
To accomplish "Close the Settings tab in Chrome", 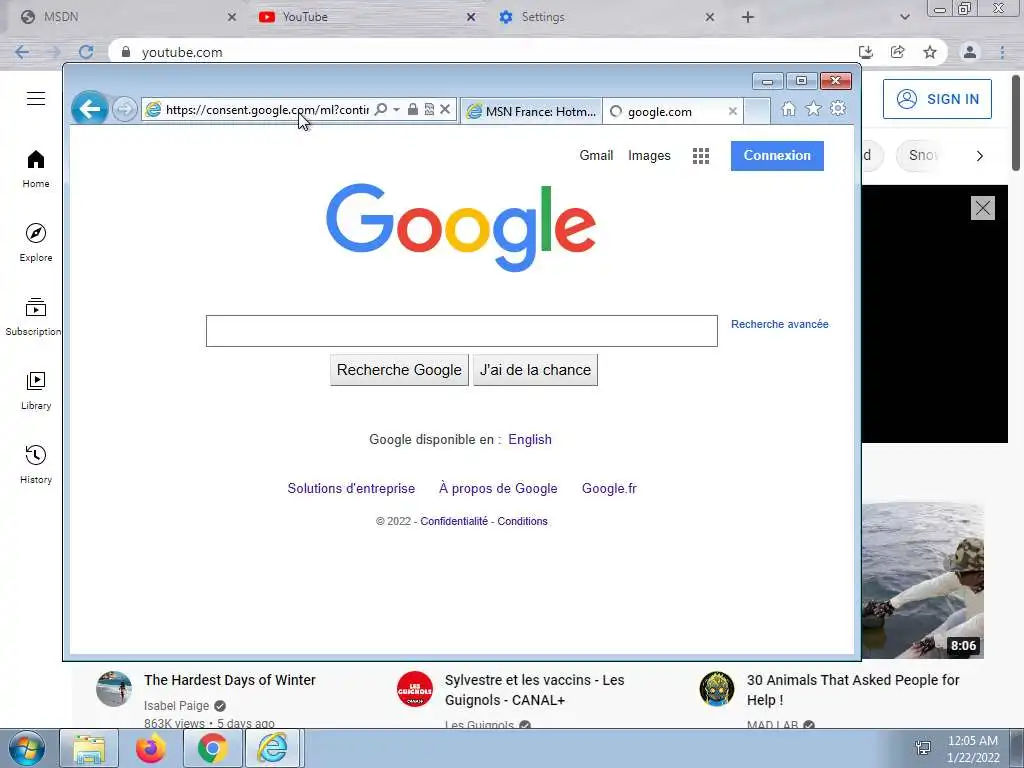I will coord(710,17).
